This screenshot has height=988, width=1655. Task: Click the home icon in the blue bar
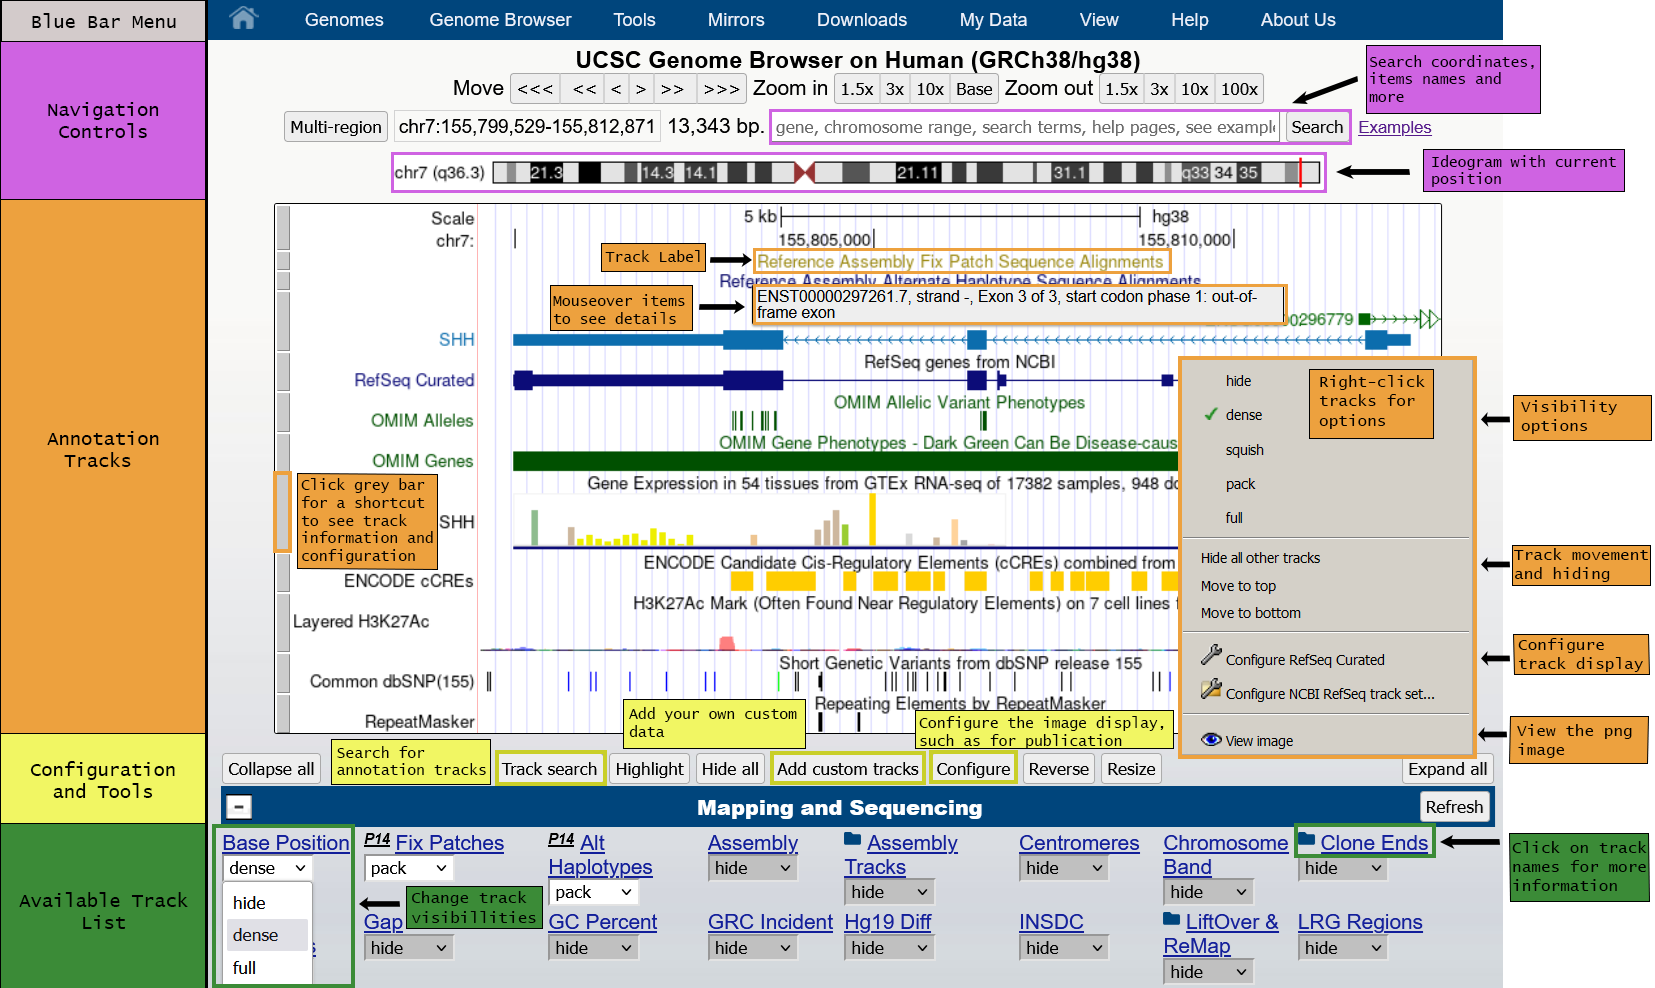243,18
